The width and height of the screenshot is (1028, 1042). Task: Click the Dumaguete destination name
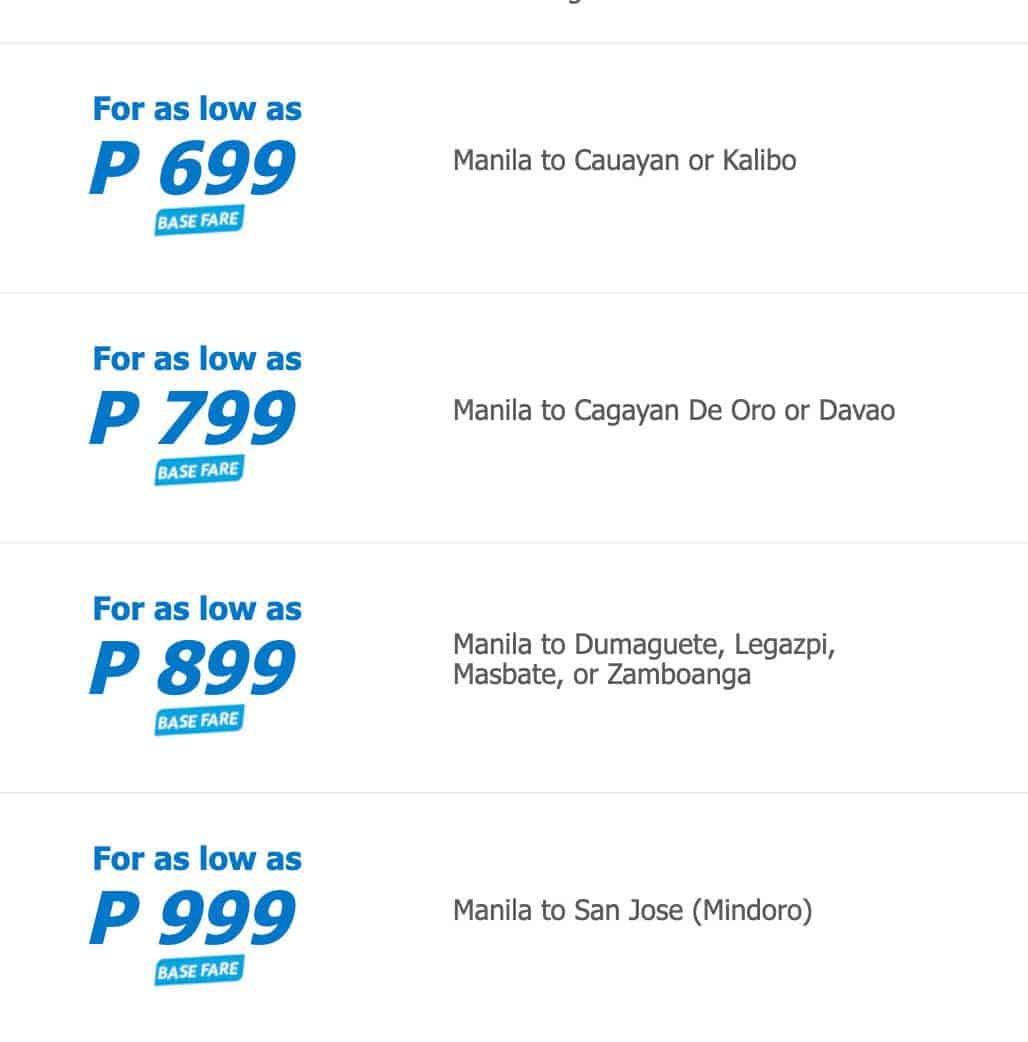[649, 646]
